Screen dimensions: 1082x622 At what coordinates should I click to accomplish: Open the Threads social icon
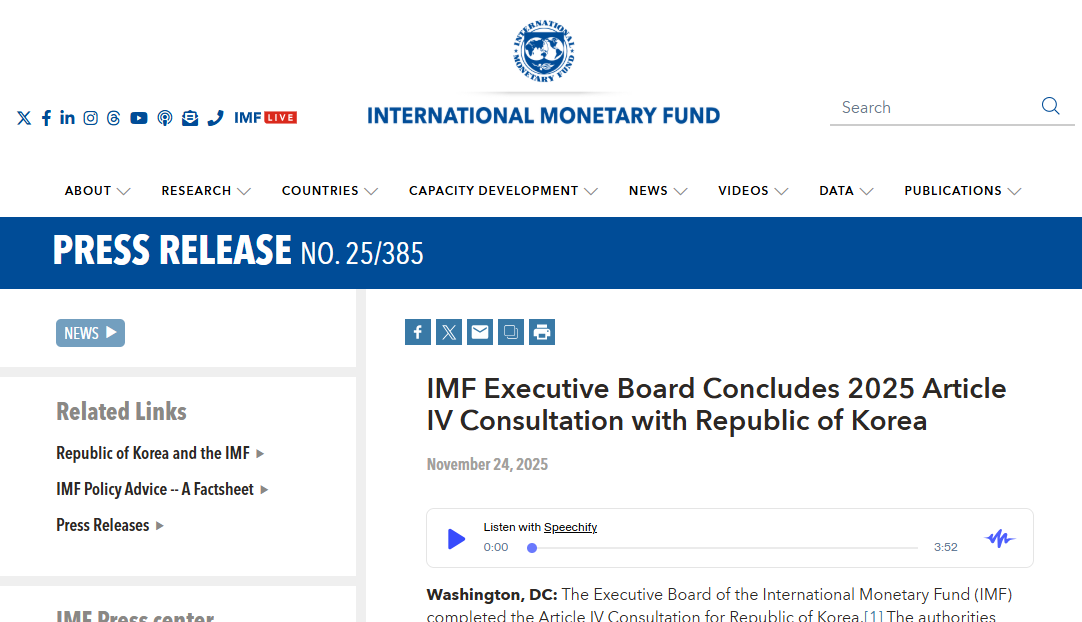(x=113, y=118)
